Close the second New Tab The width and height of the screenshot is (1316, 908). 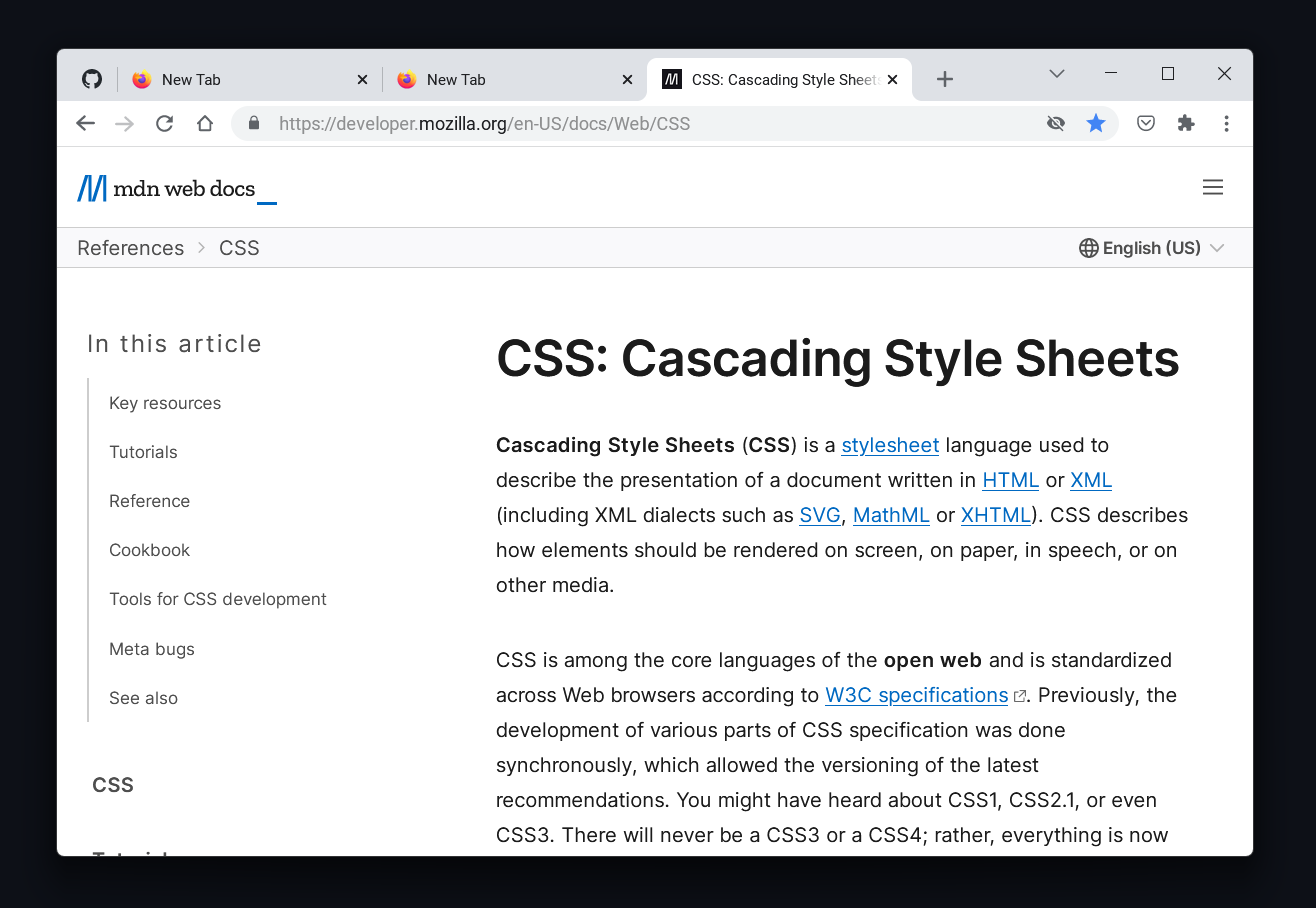click(627, 80)
